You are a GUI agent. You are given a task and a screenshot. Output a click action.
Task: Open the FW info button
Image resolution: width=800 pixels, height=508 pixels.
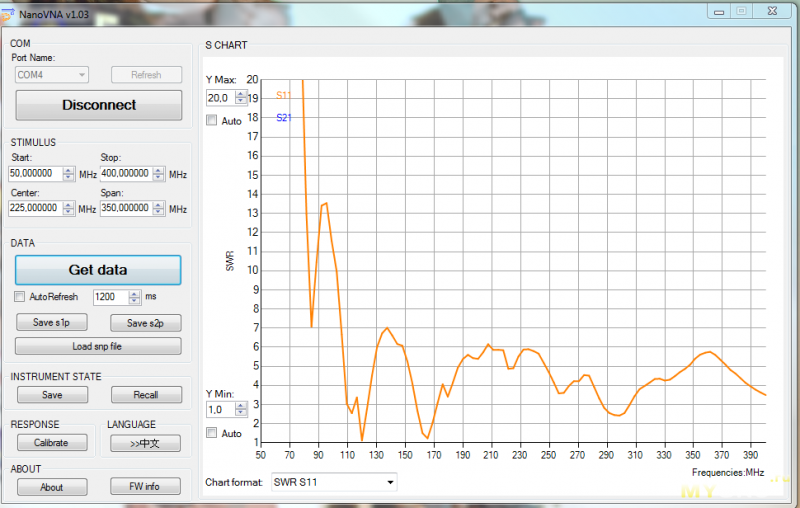[145, 487]
